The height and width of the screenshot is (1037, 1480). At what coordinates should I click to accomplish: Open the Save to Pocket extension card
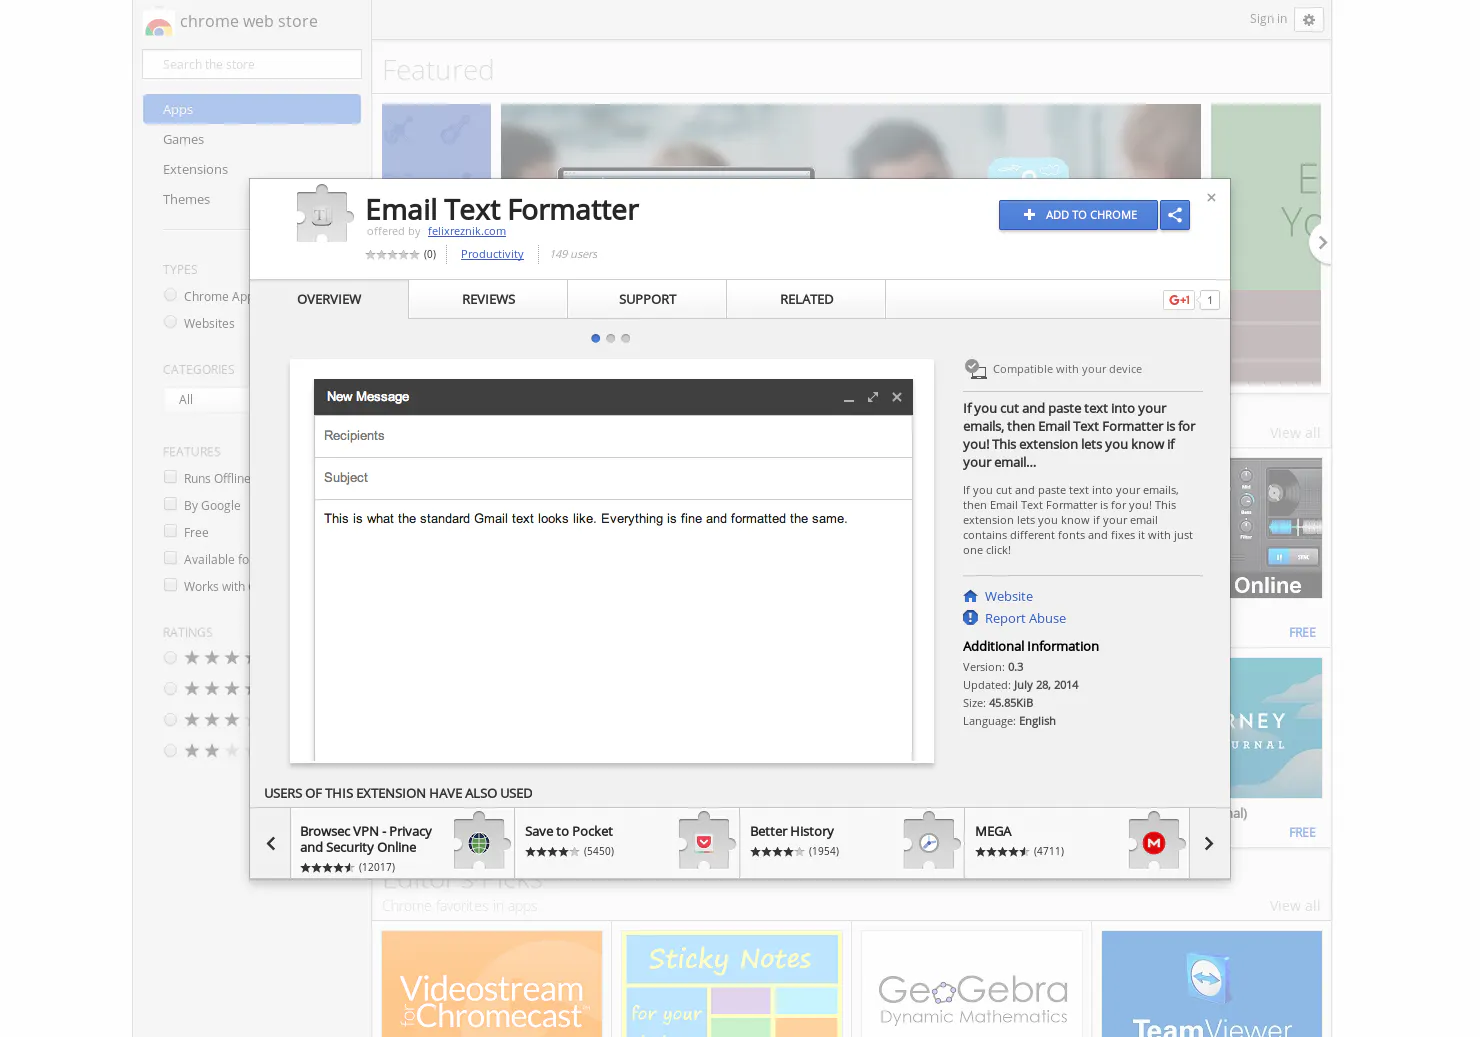pos(627,844)
